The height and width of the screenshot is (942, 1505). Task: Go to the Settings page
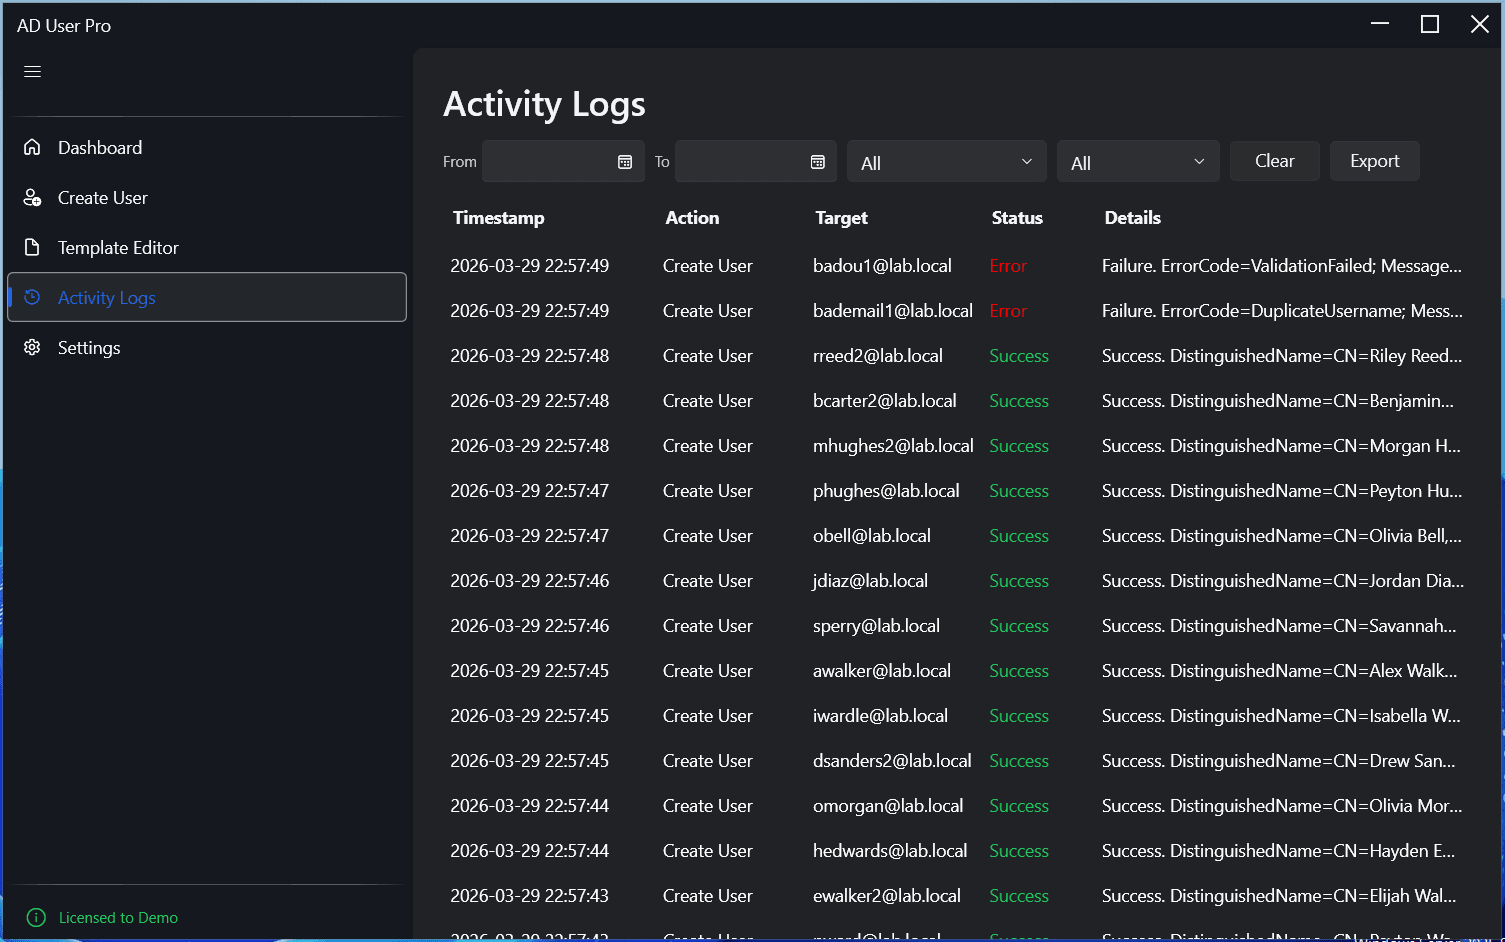point(88,347)
